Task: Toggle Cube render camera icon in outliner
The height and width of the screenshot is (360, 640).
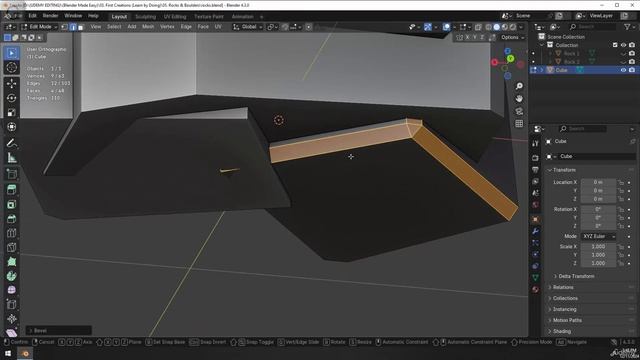Action: tap(632, 70)
